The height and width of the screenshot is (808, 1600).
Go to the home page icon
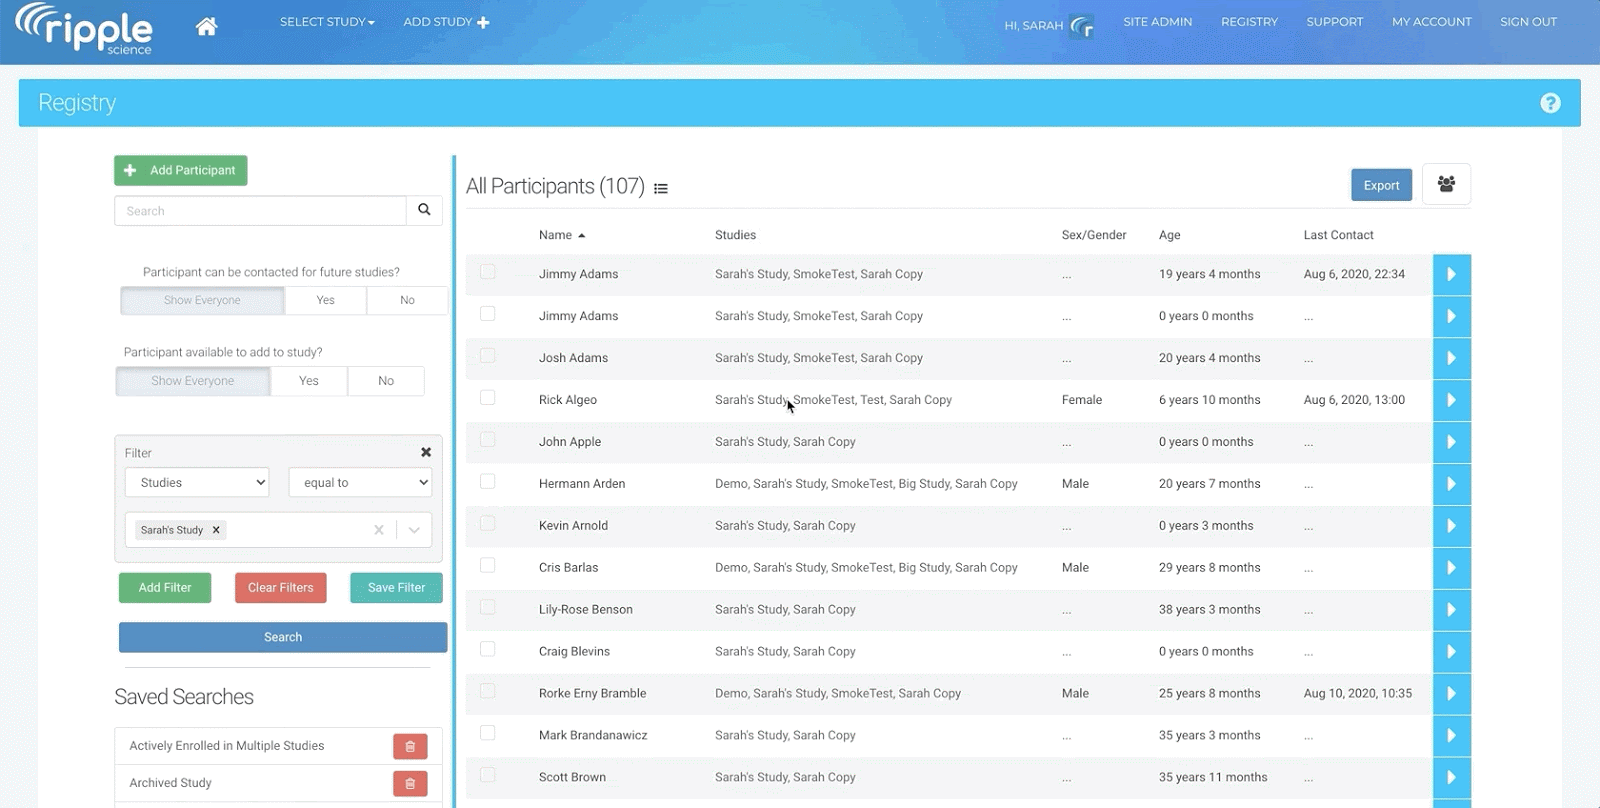[206, 27]
